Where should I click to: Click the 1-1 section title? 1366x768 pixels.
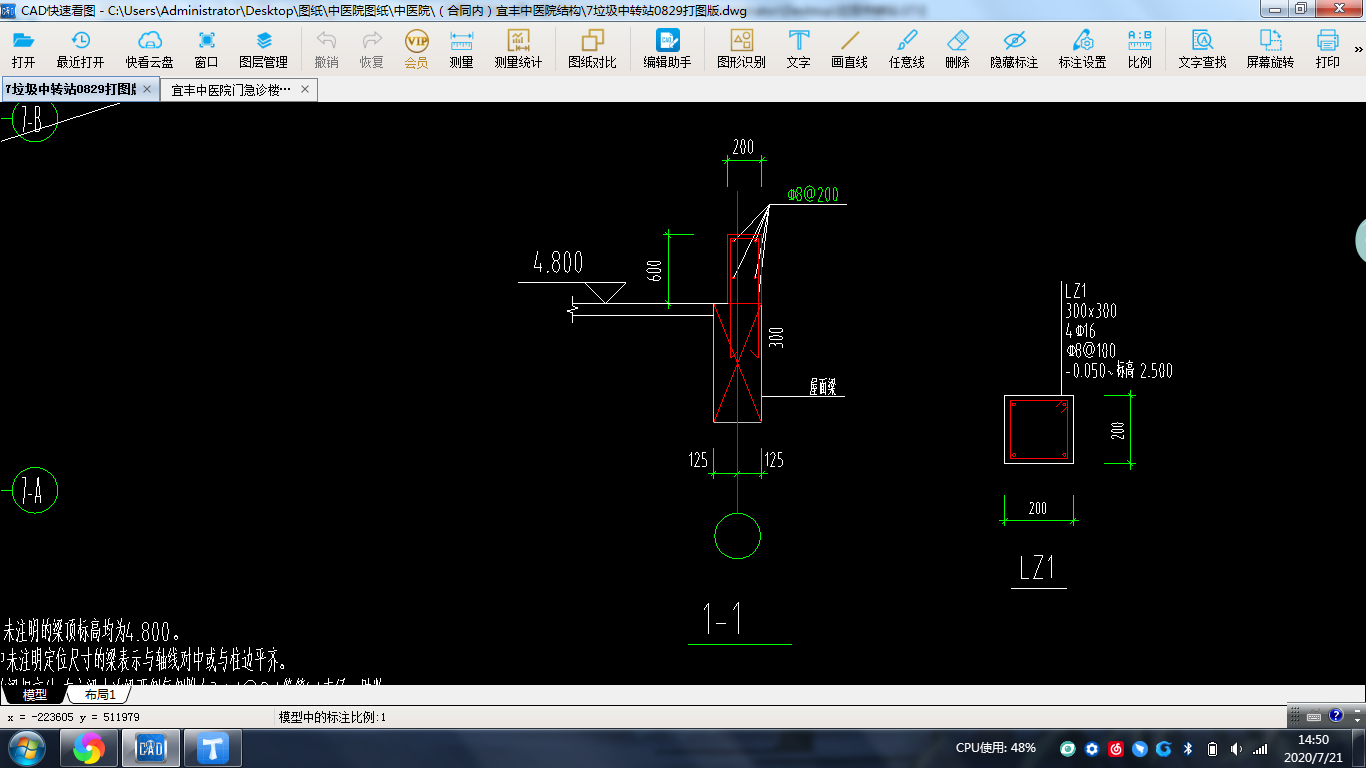(723, 620)
